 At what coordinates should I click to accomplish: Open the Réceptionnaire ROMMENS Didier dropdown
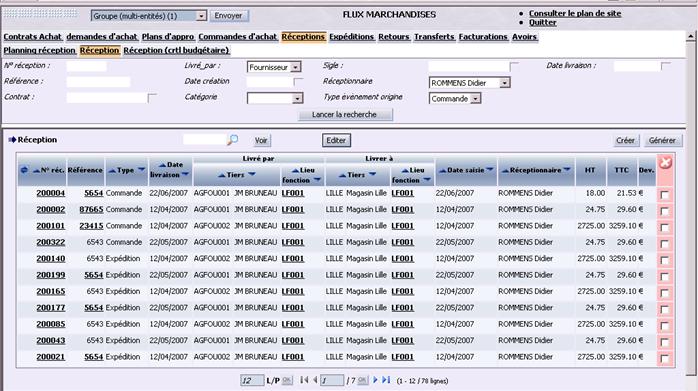(504, 83)
